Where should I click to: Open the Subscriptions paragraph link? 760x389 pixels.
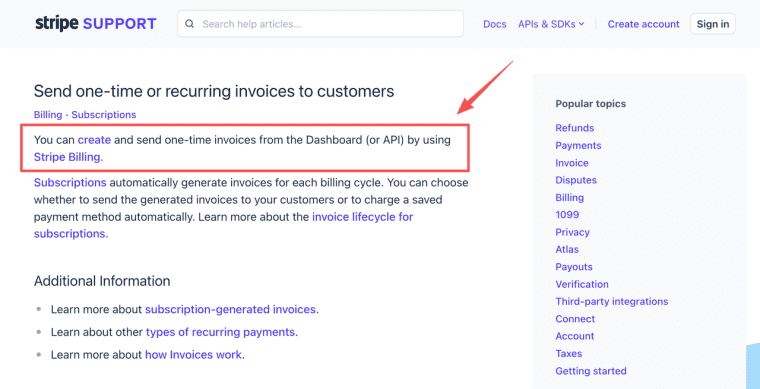pos(70,183)
